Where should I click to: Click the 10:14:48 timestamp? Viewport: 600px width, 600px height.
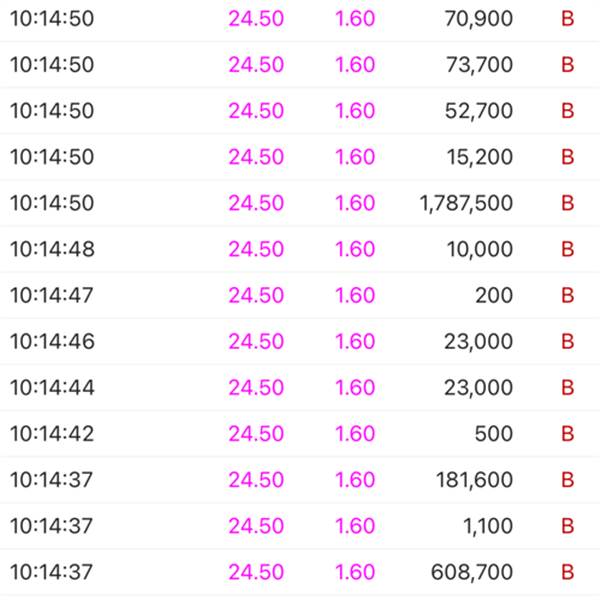(52, 249)
